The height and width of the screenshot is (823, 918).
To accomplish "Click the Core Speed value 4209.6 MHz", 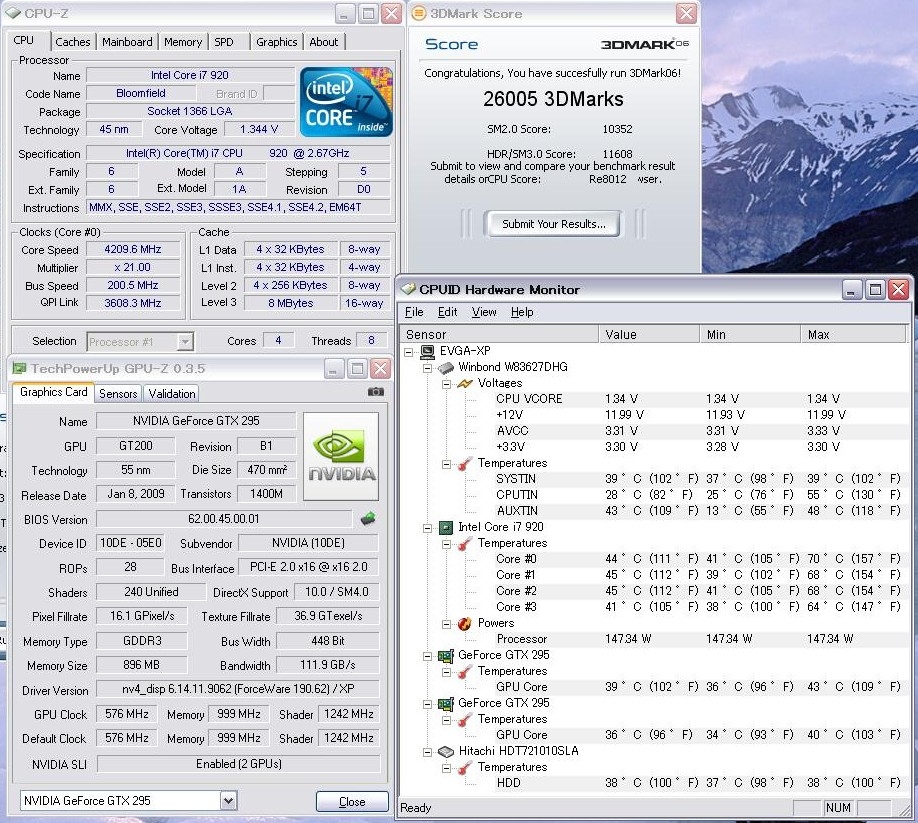I will (x=133, y=249).
